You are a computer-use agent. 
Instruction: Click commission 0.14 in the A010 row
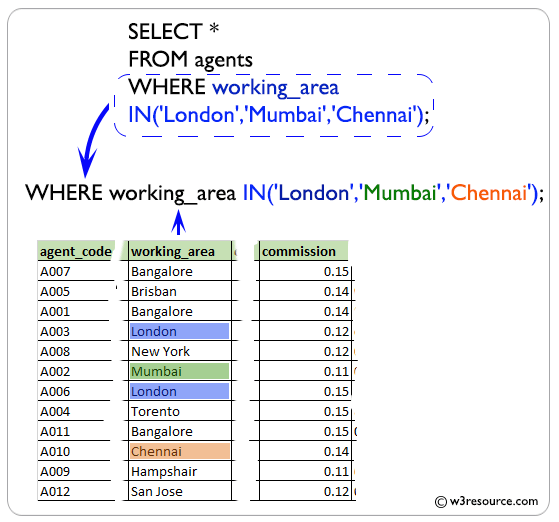(305, 451)
